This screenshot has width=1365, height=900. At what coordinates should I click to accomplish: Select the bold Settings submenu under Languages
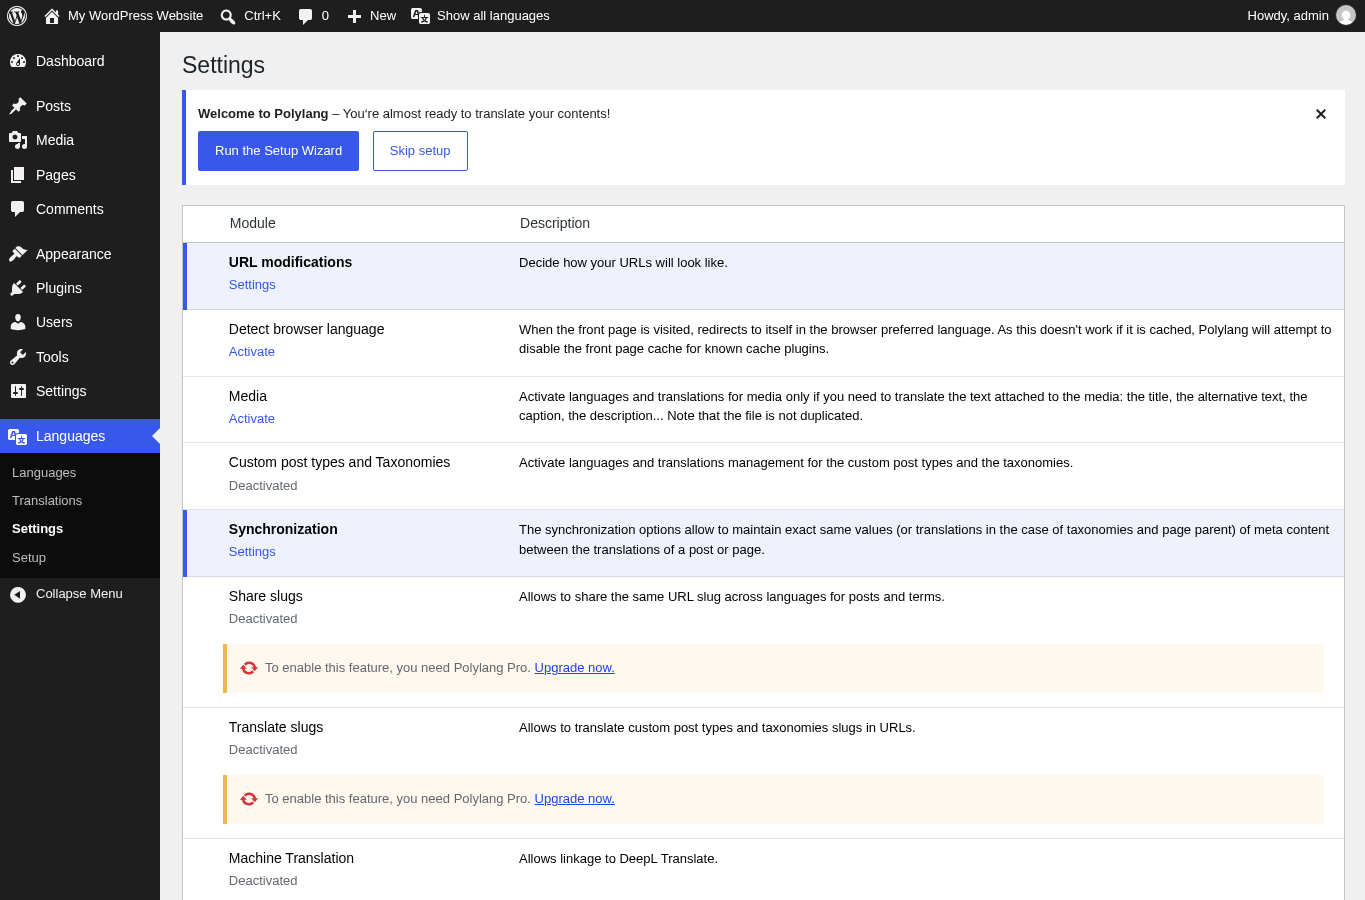click(x=37, y=529)
